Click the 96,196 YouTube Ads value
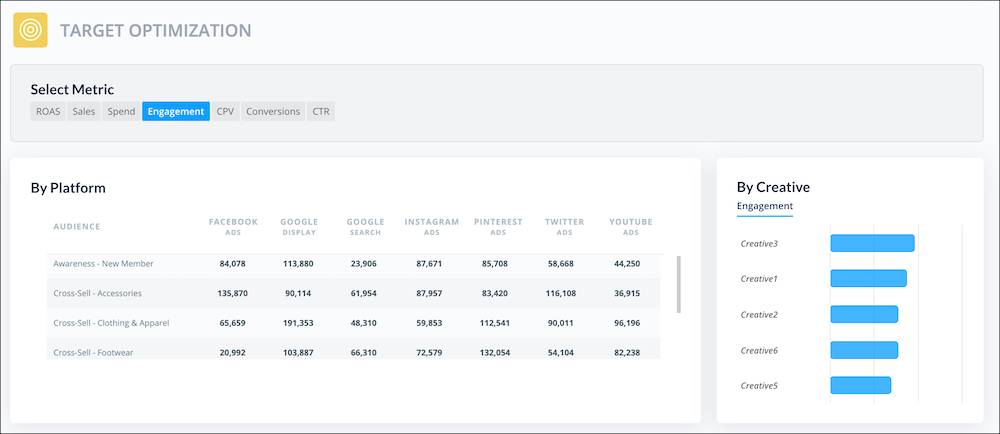 pos(627,323)
